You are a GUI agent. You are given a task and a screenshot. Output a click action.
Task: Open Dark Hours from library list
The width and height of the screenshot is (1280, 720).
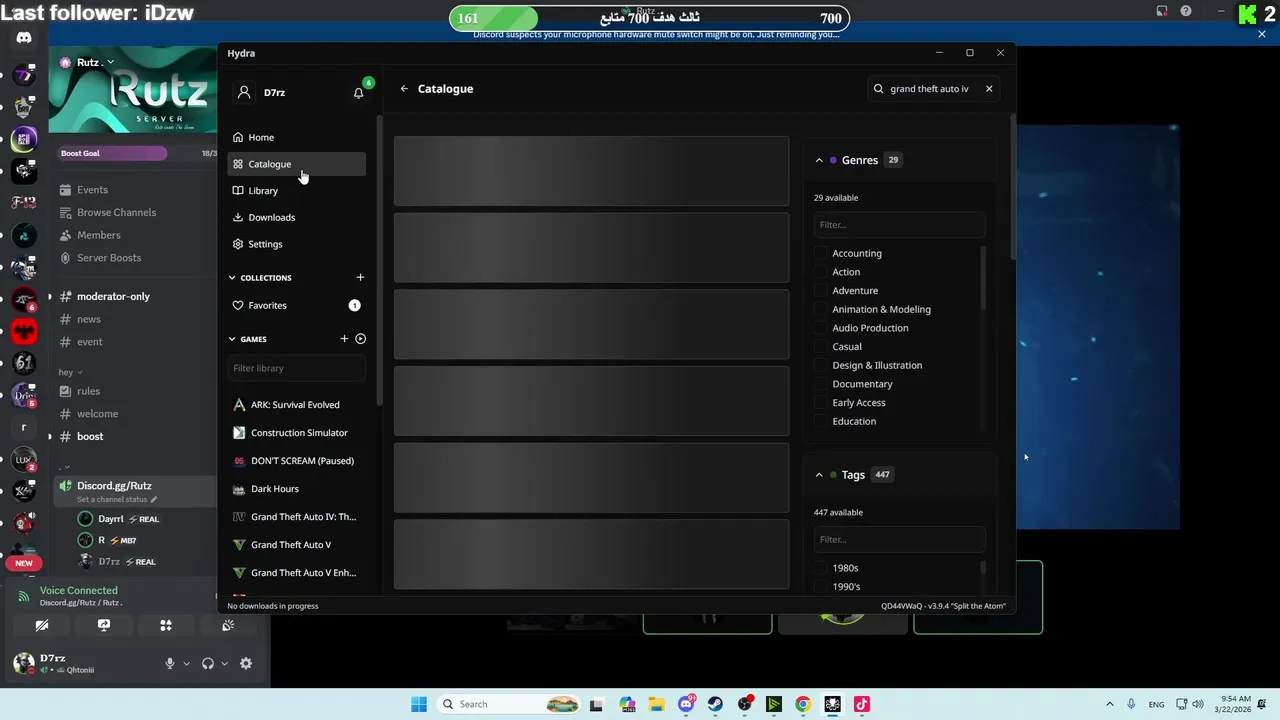296,489
